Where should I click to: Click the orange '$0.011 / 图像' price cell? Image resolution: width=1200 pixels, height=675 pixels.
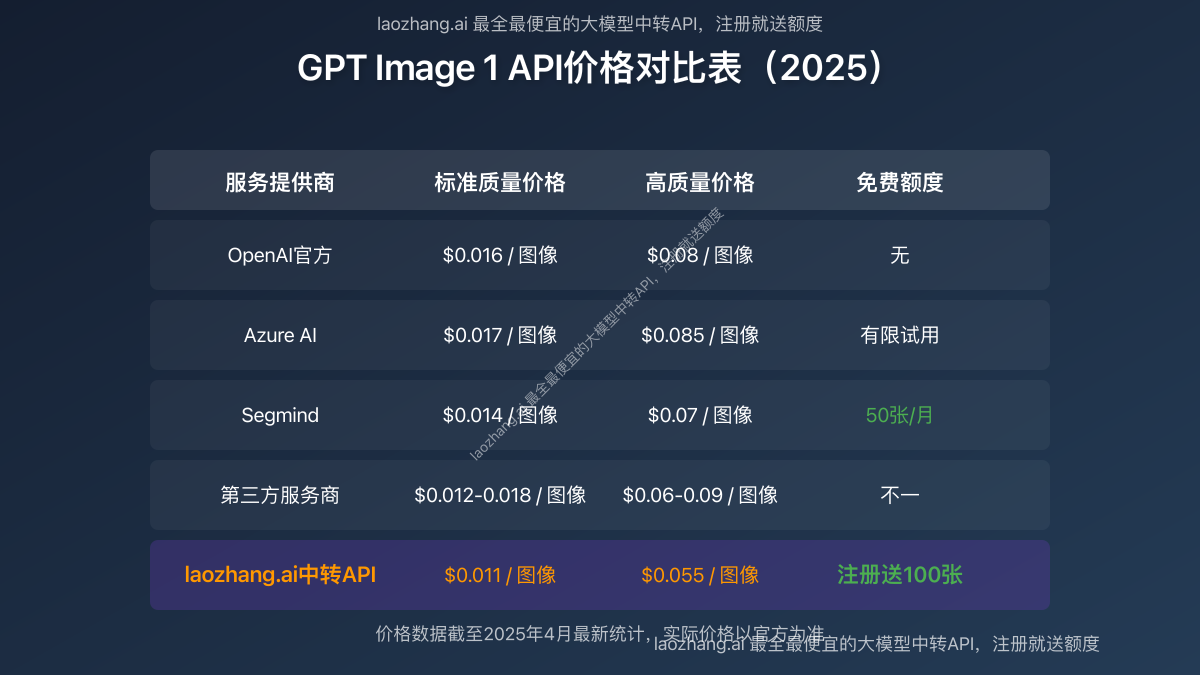pyautogui.click(x=500, y=575)
